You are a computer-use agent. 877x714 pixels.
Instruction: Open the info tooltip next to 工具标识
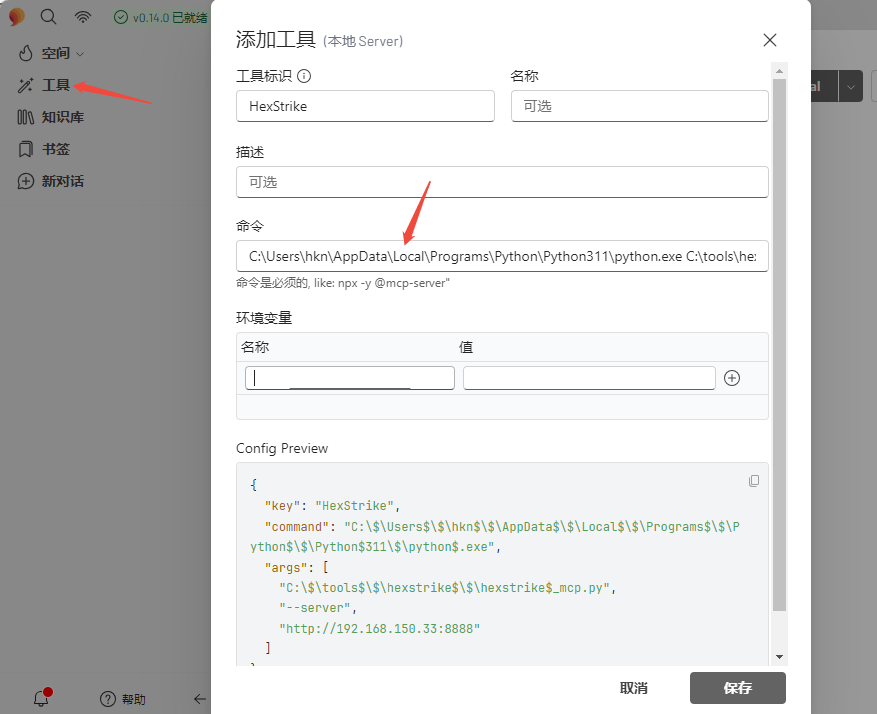point(305,75)
